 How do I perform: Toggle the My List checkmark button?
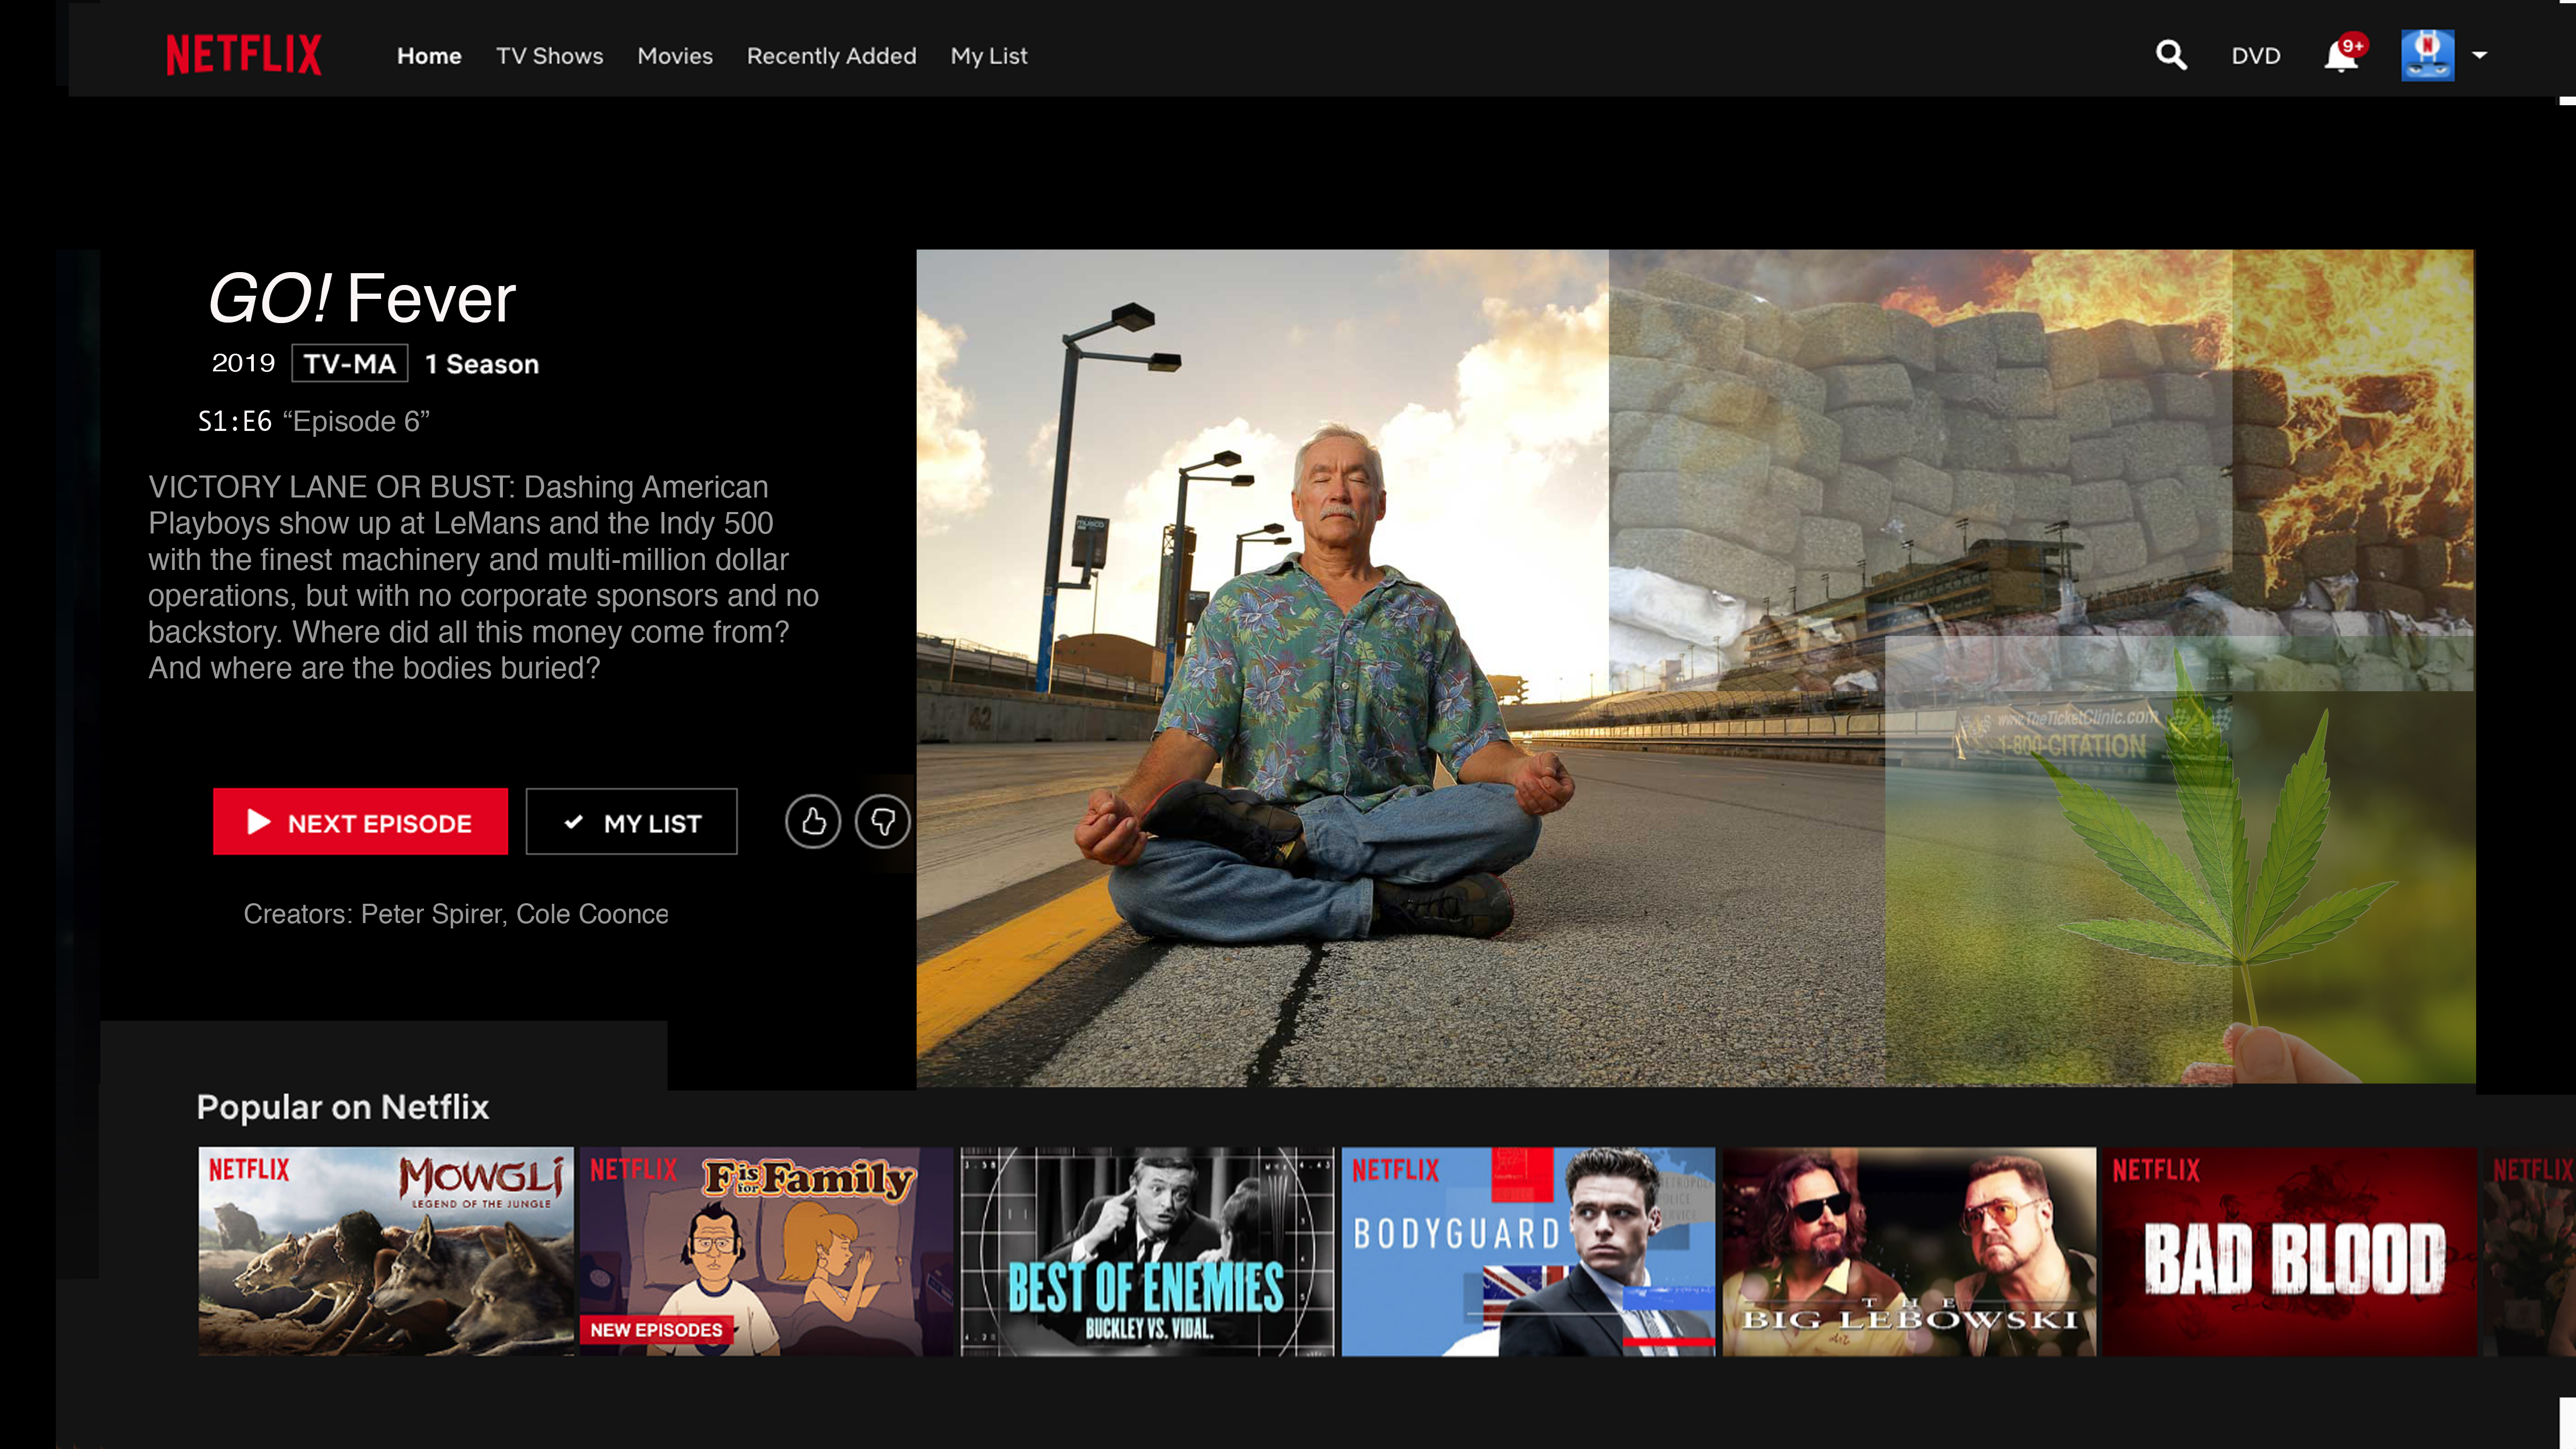(631, 822)
